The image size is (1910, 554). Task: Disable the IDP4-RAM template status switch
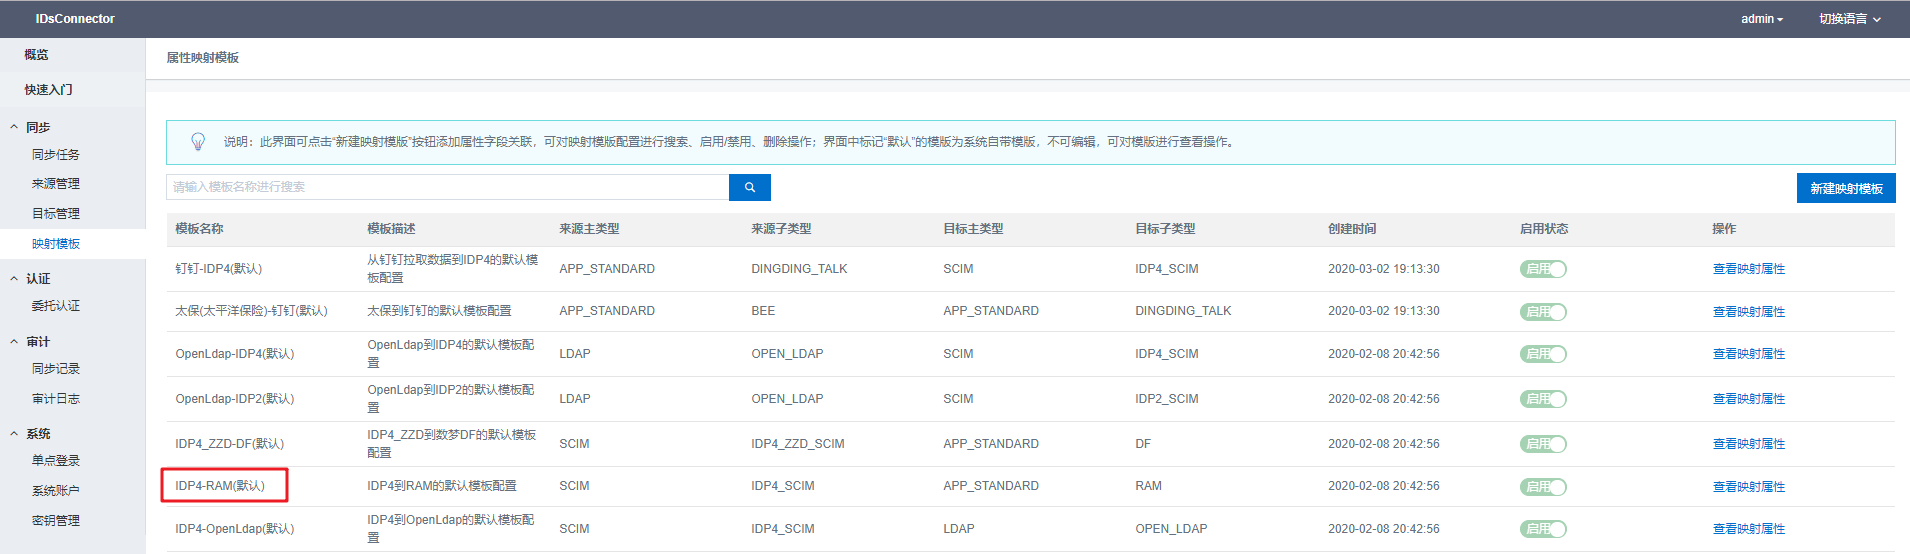pyautogui.click(x=1543, y=487)
